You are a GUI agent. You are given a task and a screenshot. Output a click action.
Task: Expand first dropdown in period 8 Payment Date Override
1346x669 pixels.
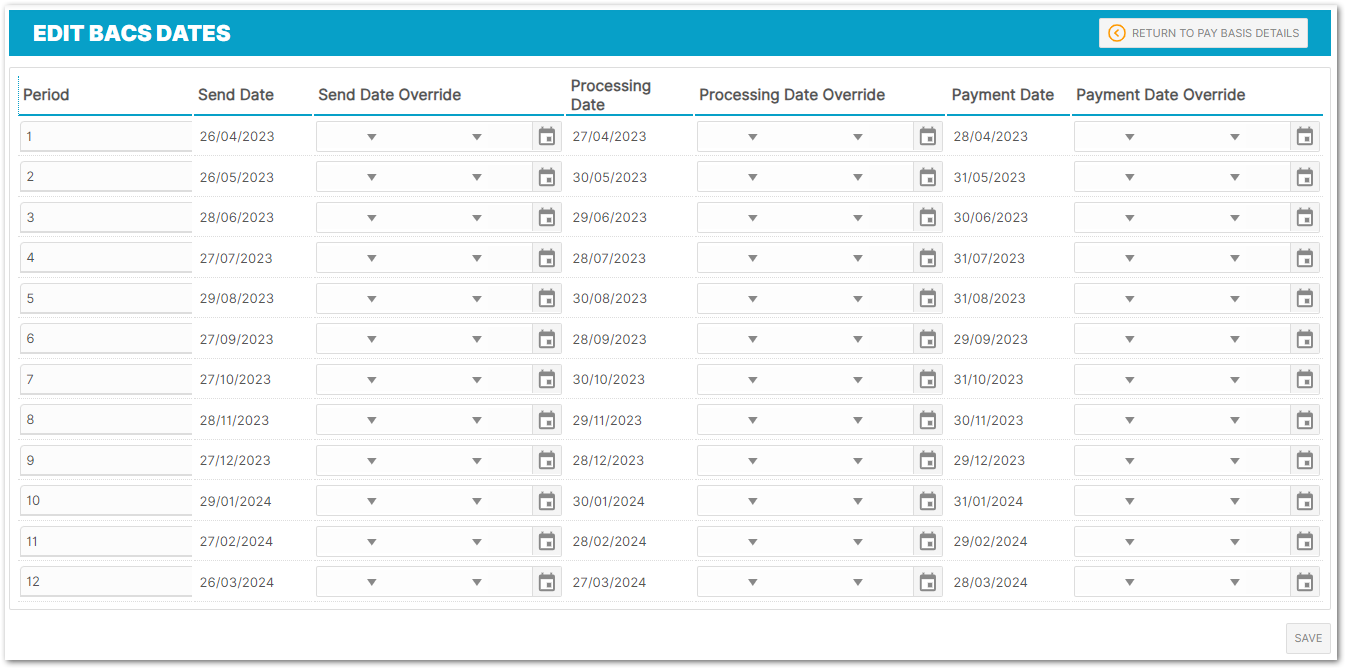pyautogui.click(x=1129, y=420)
